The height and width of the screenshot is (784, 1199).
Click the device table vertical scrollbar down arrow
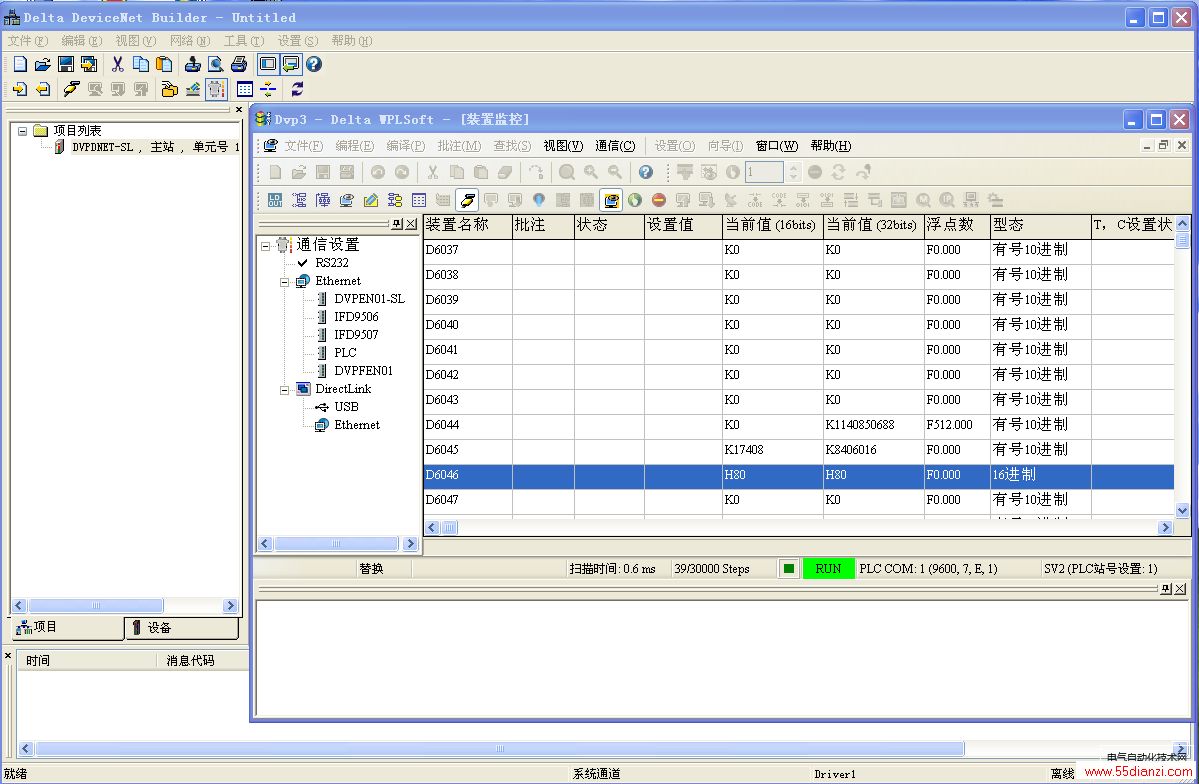pyautogui.click(x=1182, y=510)
